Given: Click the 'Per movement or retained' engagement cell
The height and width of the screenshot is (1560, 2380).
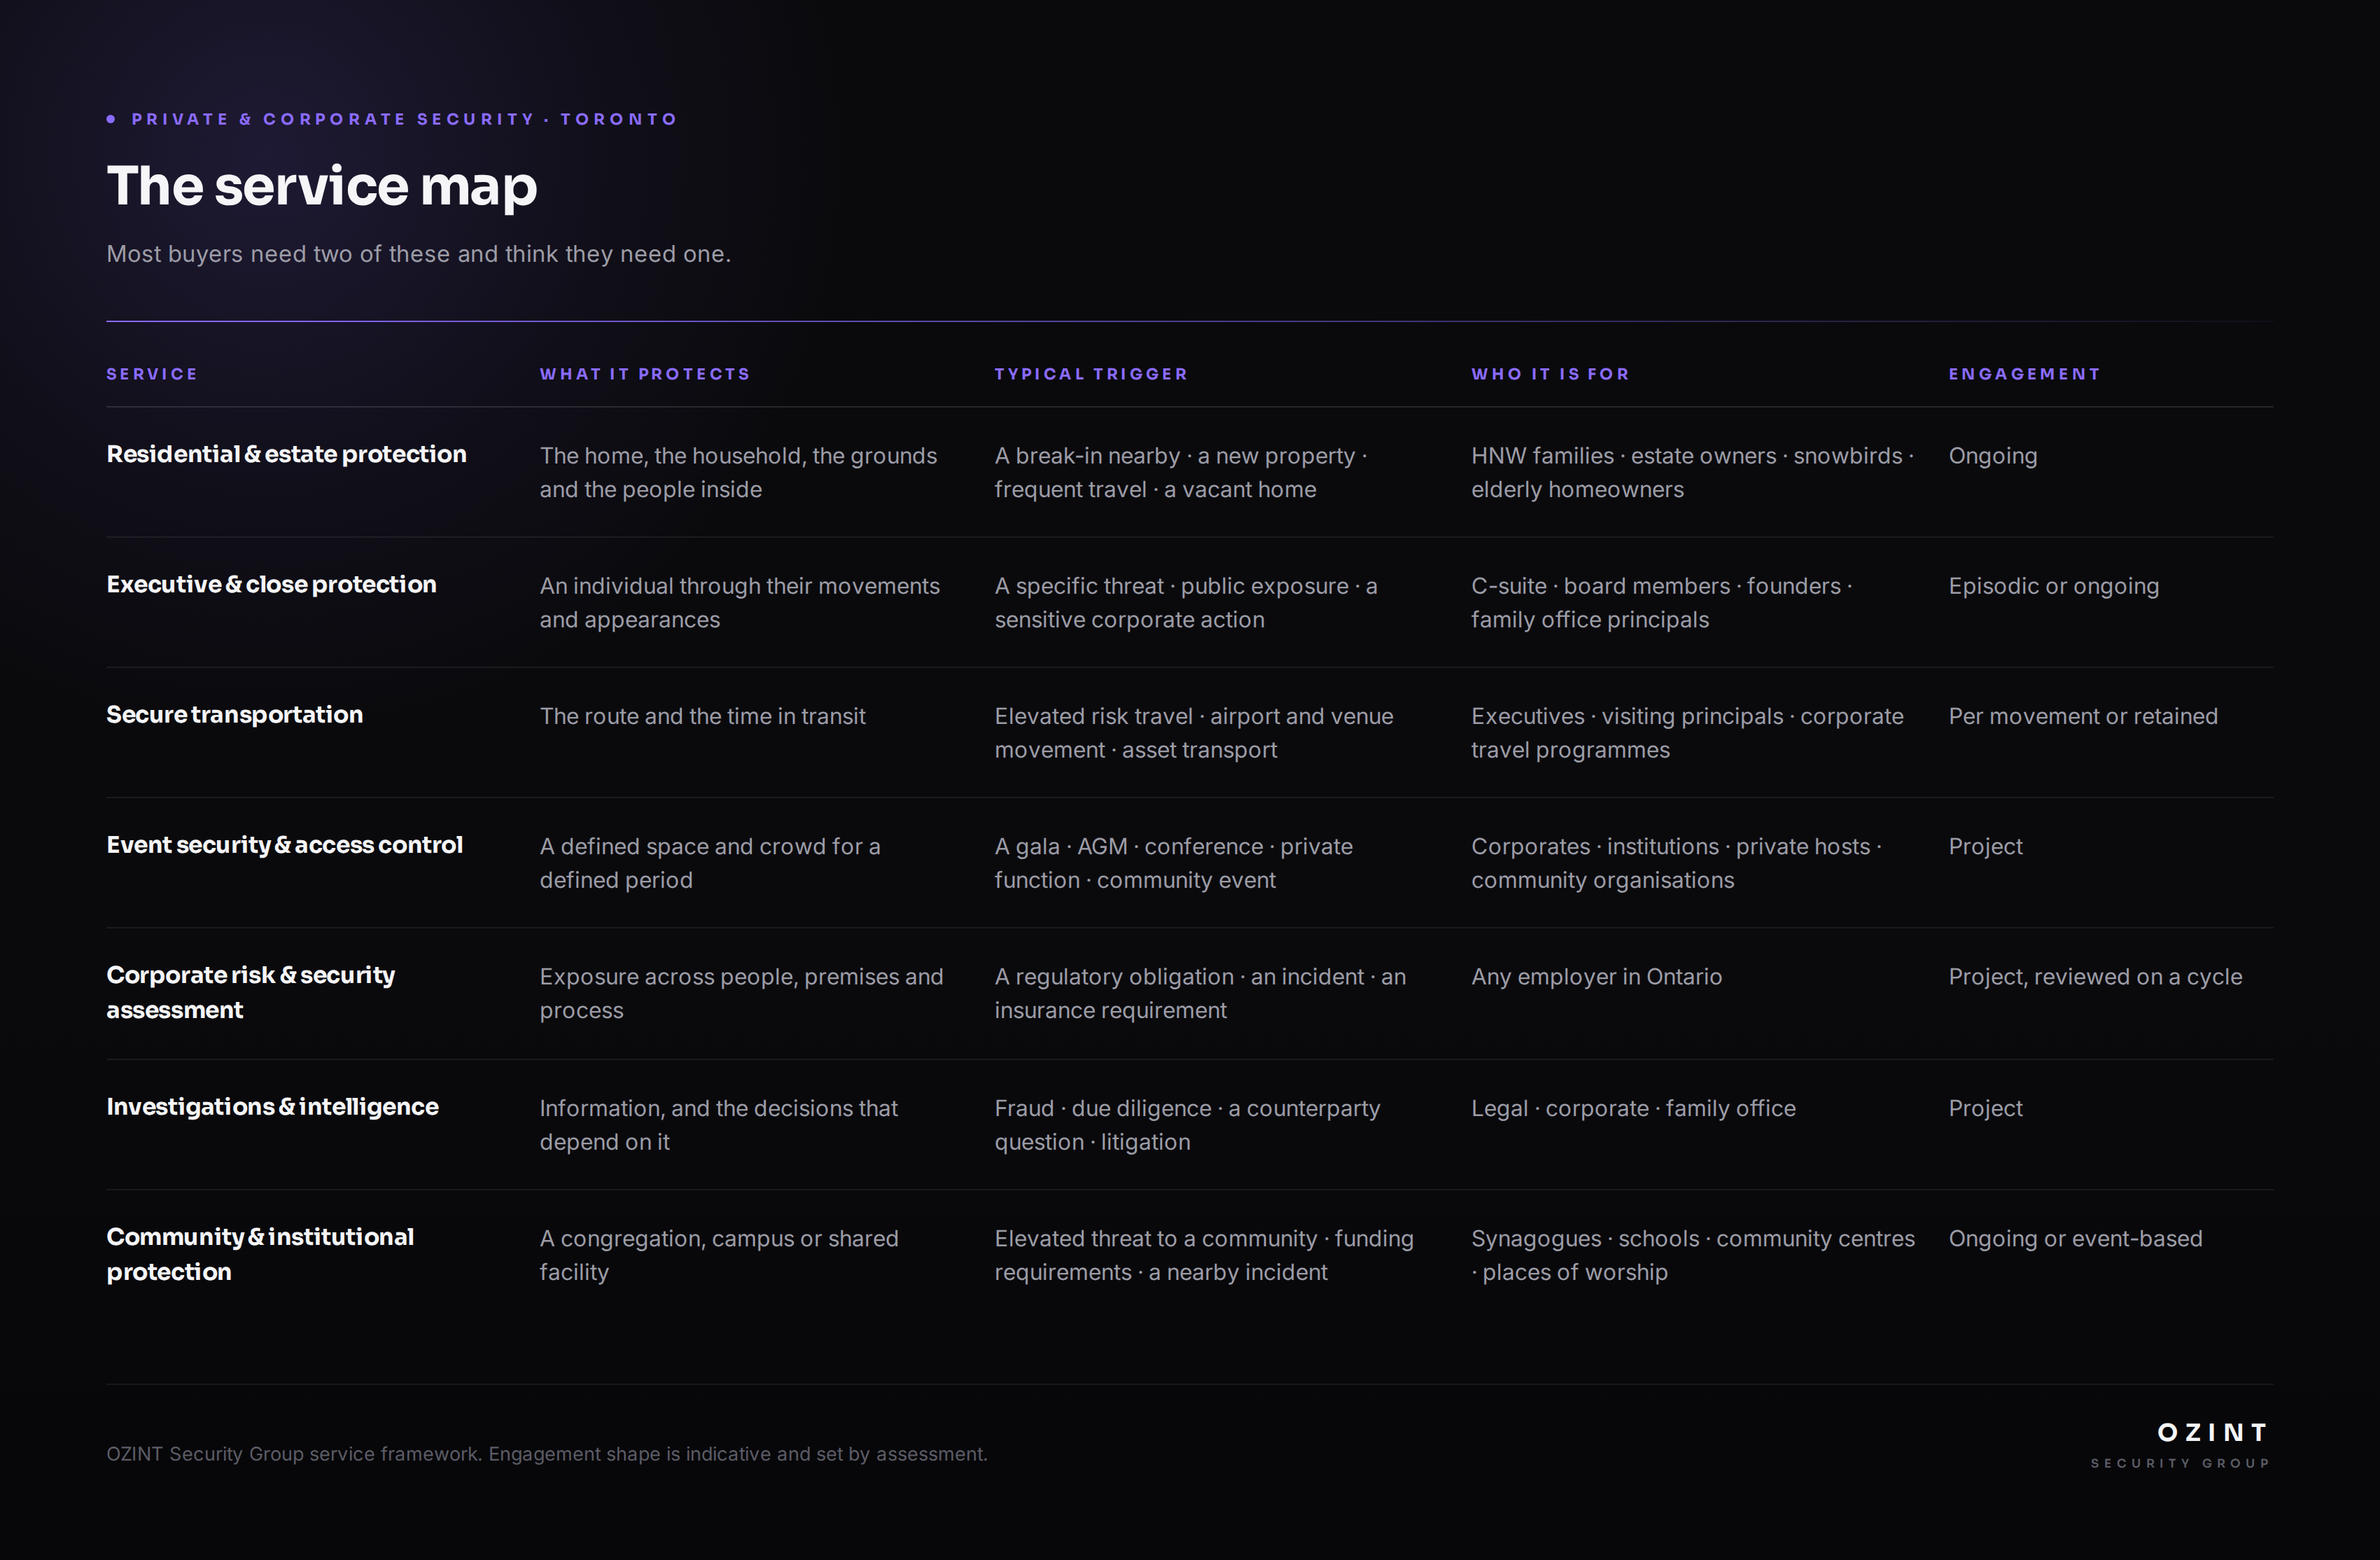Looking at the screenshot, I should coord(2083,716).
